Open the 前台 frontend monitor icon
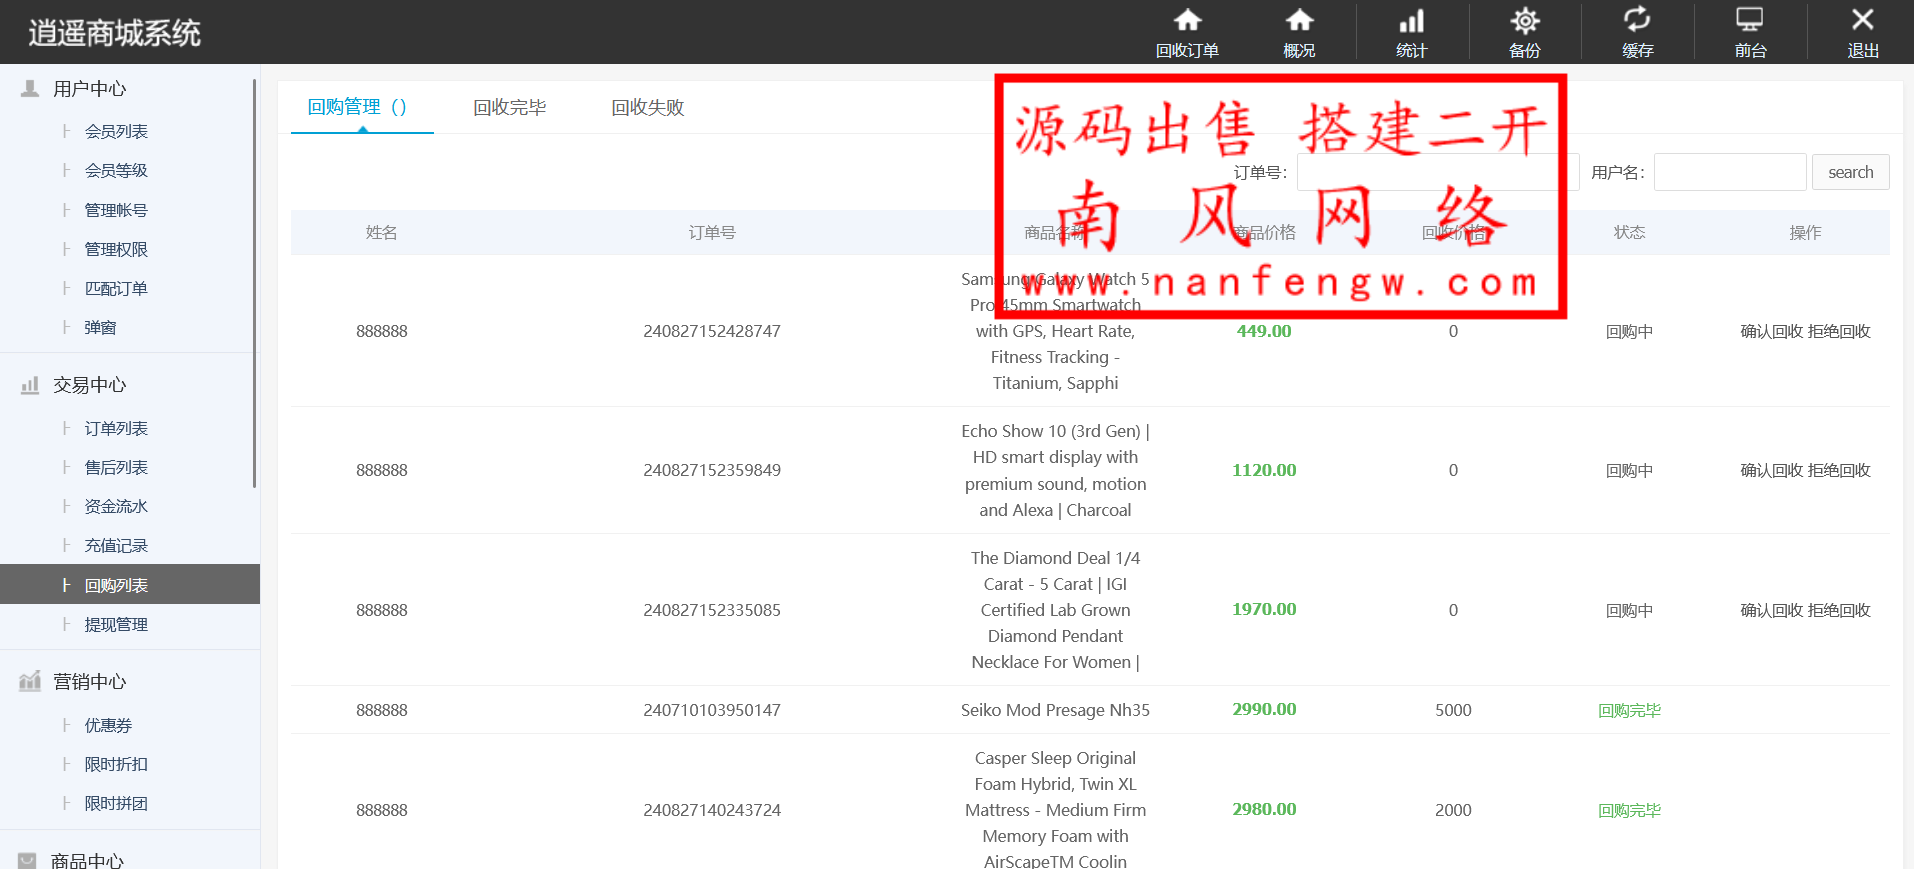 pos(1749,21)
